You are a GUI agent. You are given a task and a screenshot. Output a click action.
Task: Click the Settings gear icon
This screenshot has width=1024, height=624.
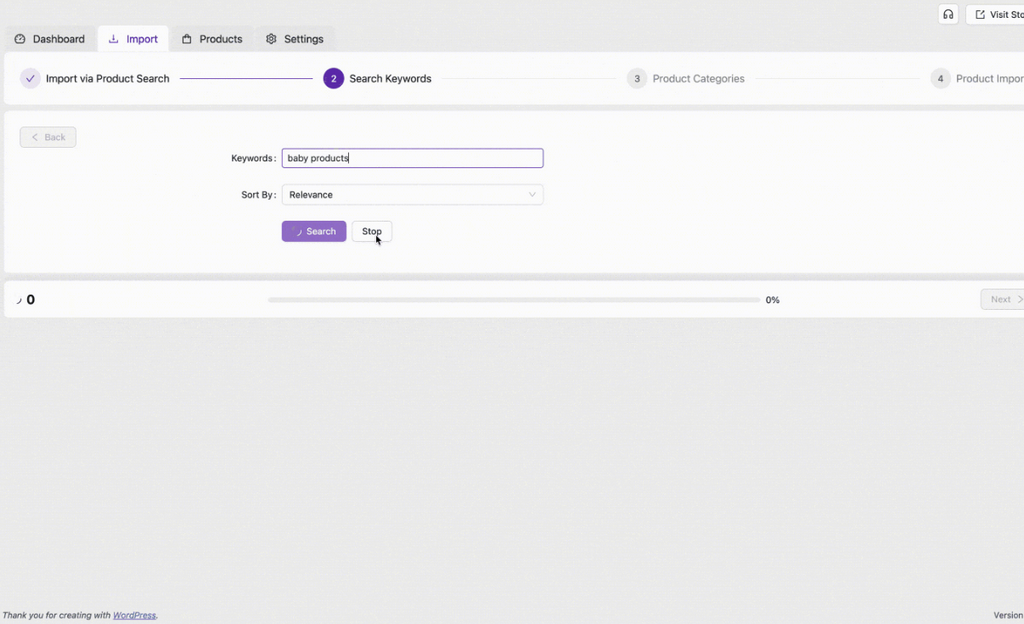271,39
